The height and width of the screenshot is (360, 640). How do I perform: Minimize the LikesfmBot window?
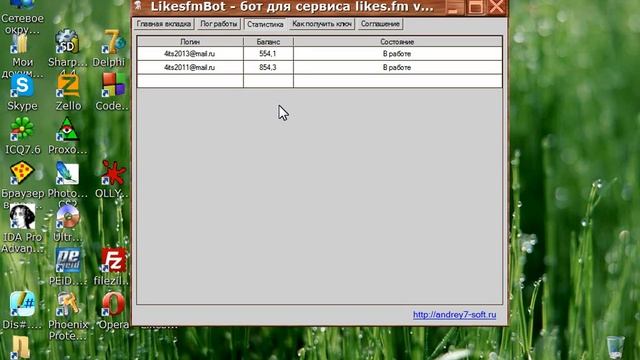click(x=453, y=7)
